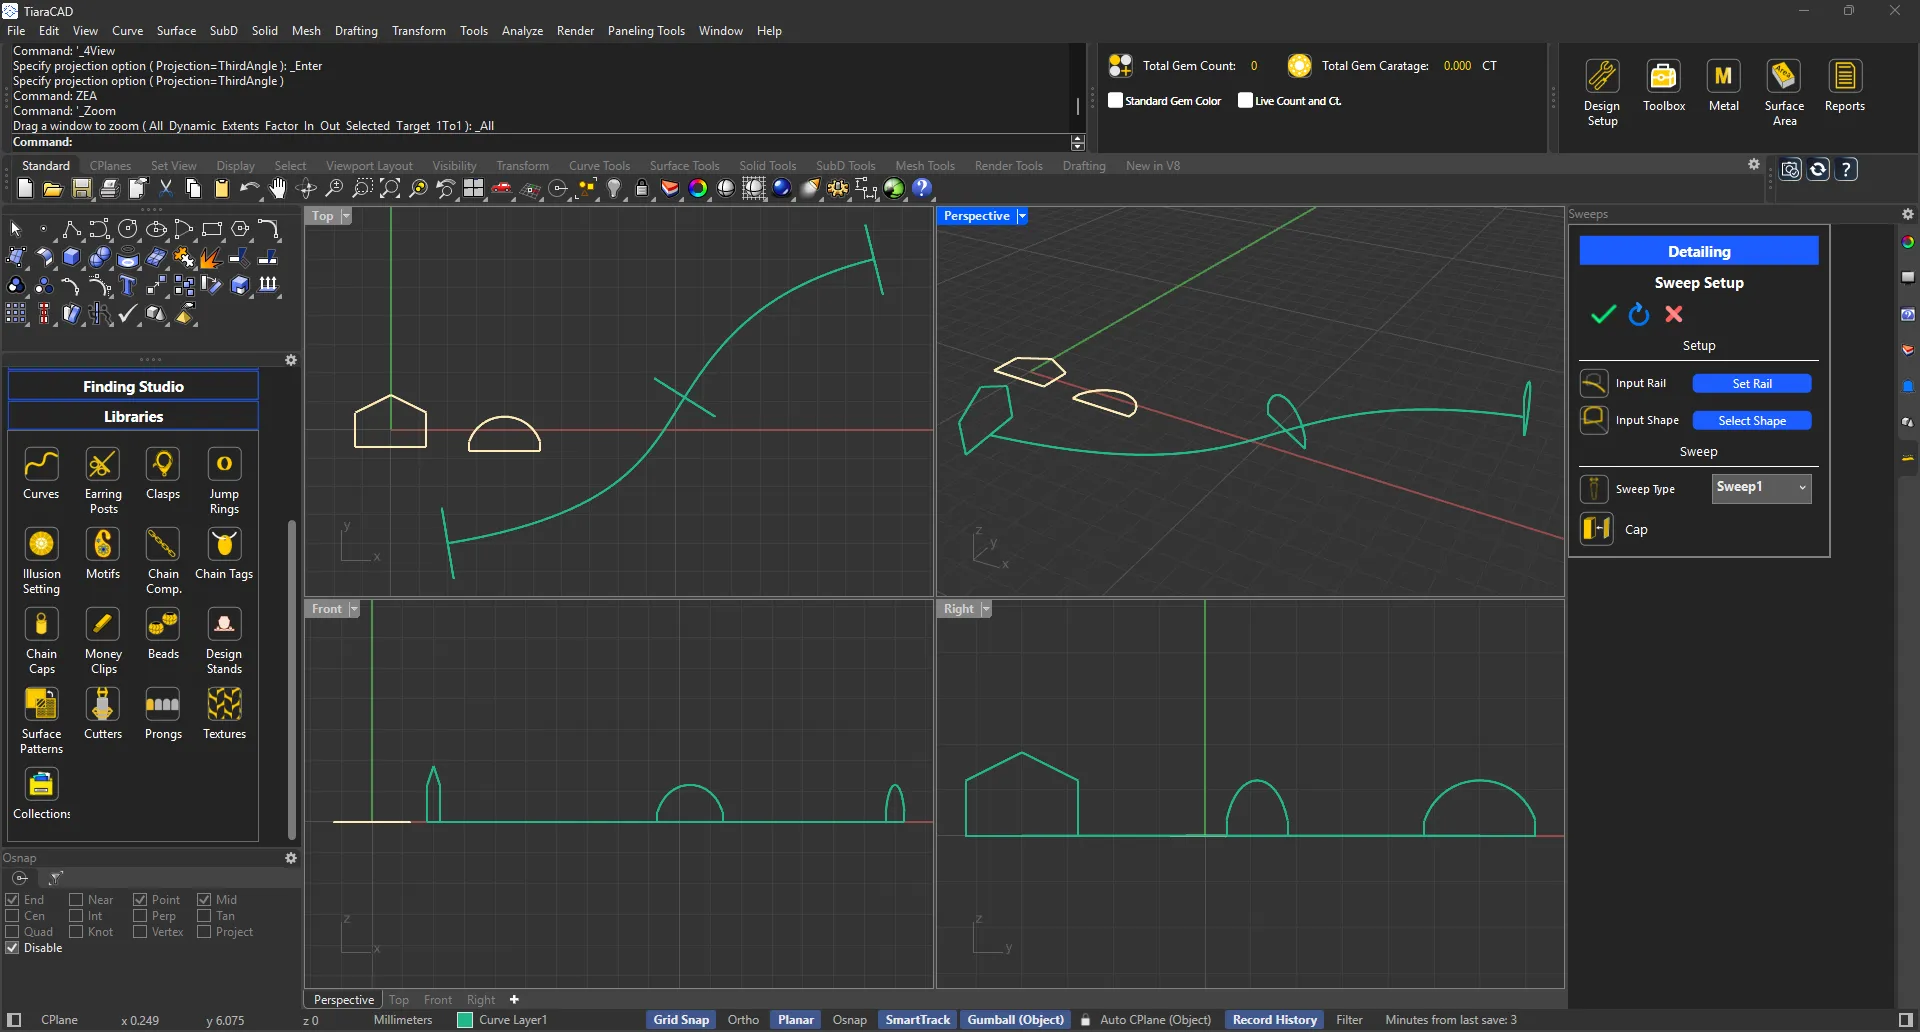Open the Design Setup tool

(x=1602, y=78)
